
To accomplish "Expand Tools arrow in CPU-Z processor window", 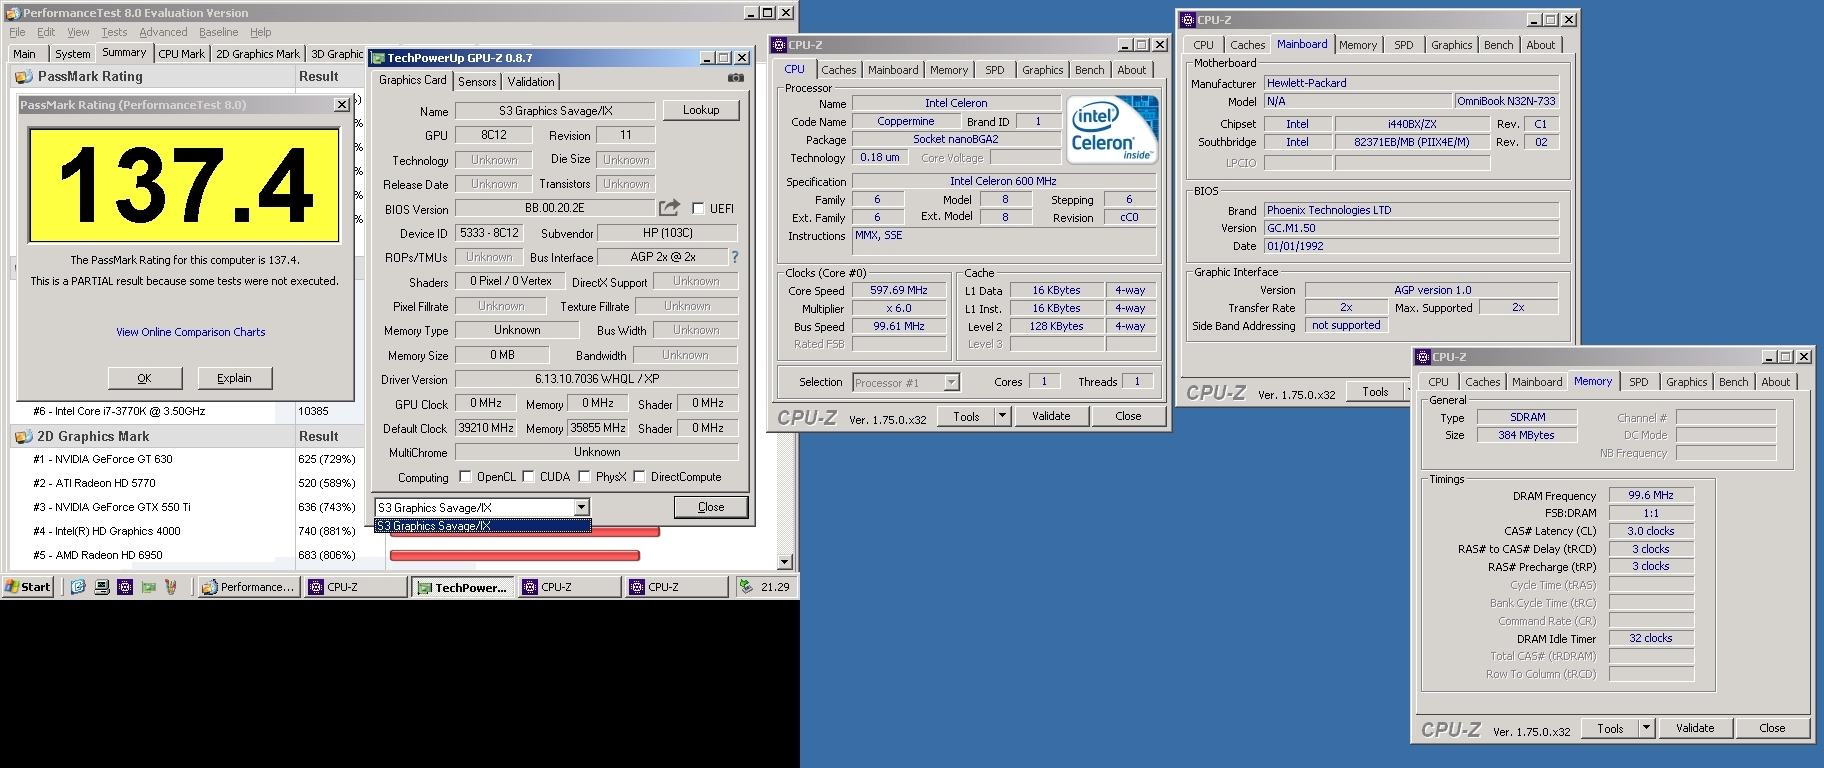I will (1002, 417).
